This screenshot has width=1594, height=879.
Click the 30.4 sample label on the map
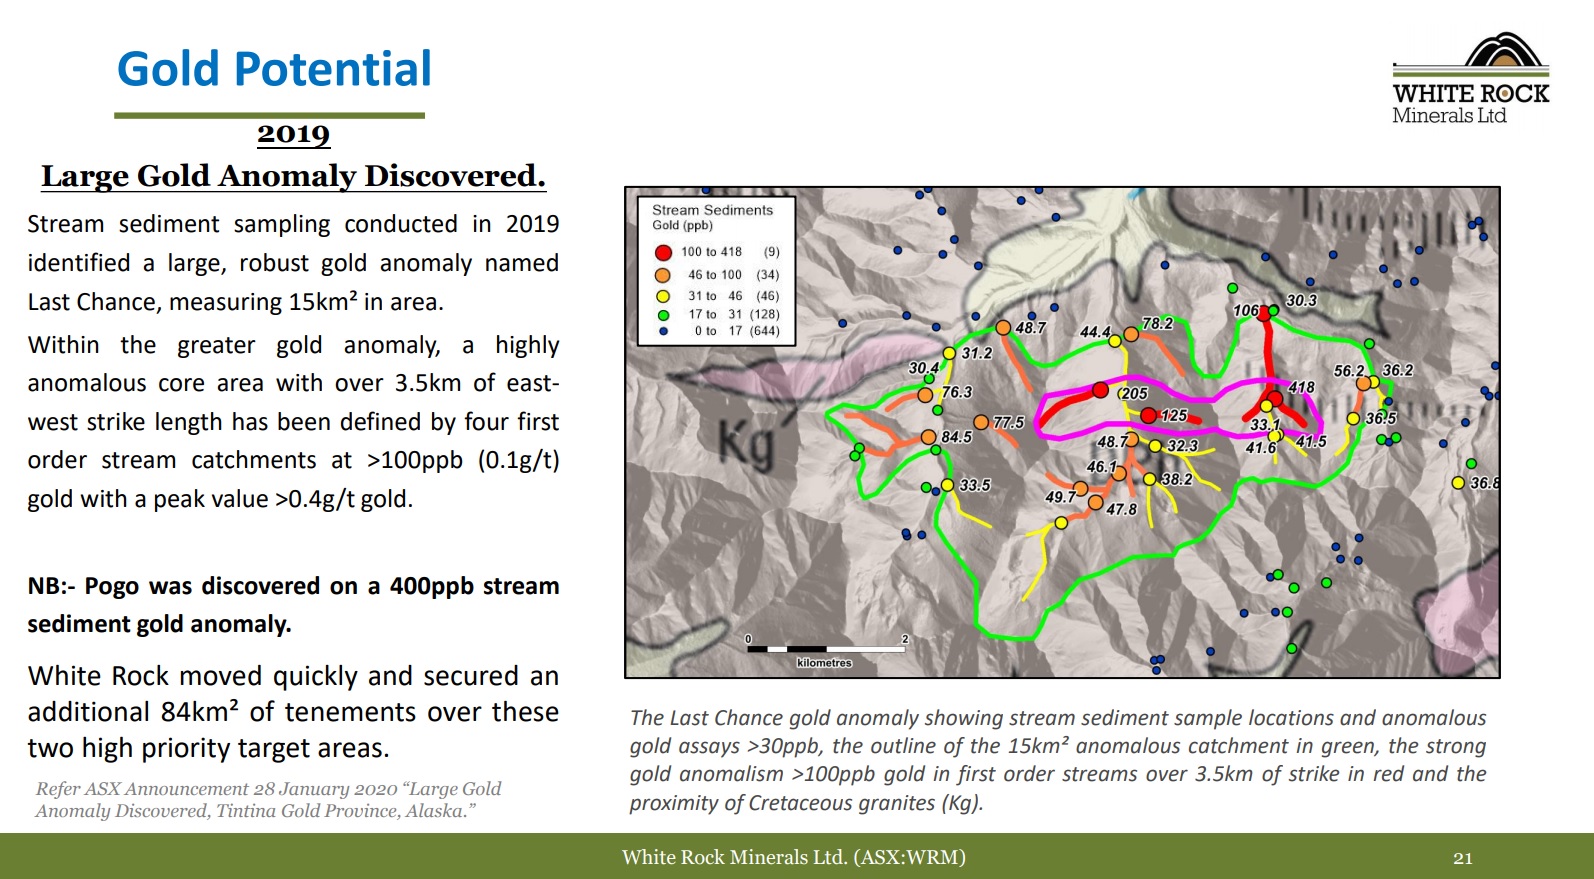[923, 368]
